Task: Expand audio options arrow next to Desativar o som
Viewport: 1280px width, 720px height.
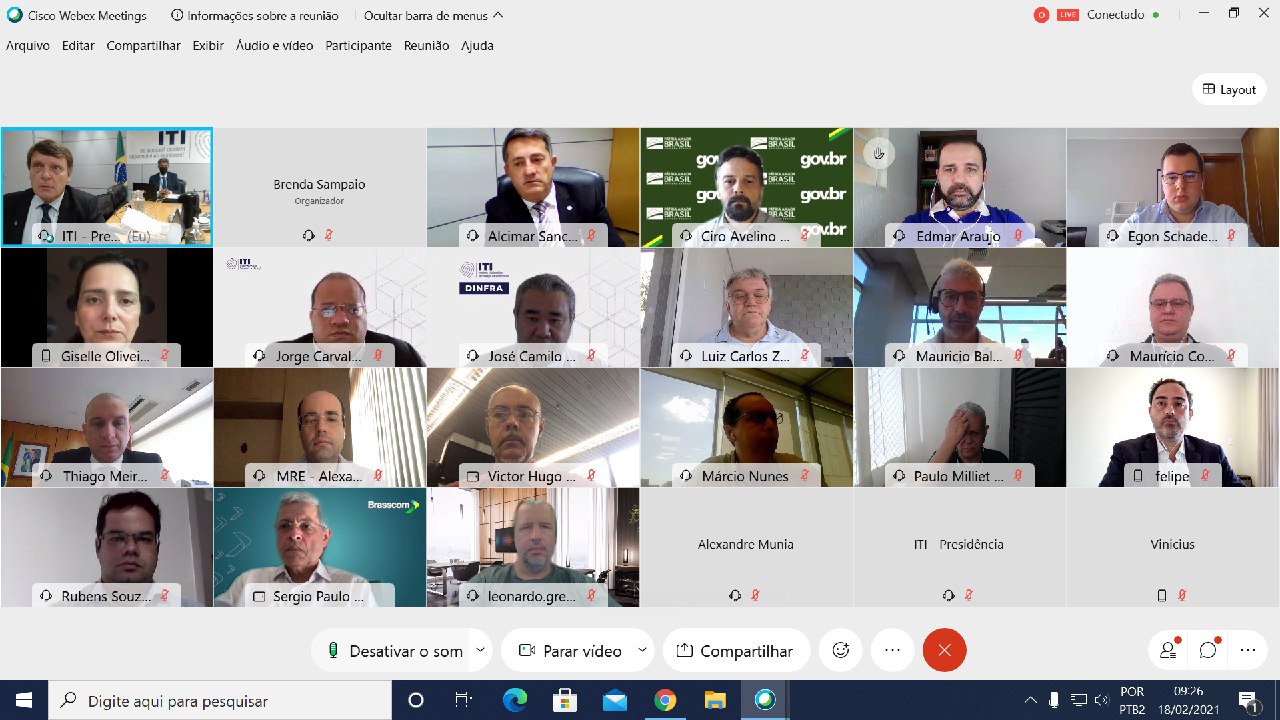Action: pyautogui.click(x=480, y=650)
